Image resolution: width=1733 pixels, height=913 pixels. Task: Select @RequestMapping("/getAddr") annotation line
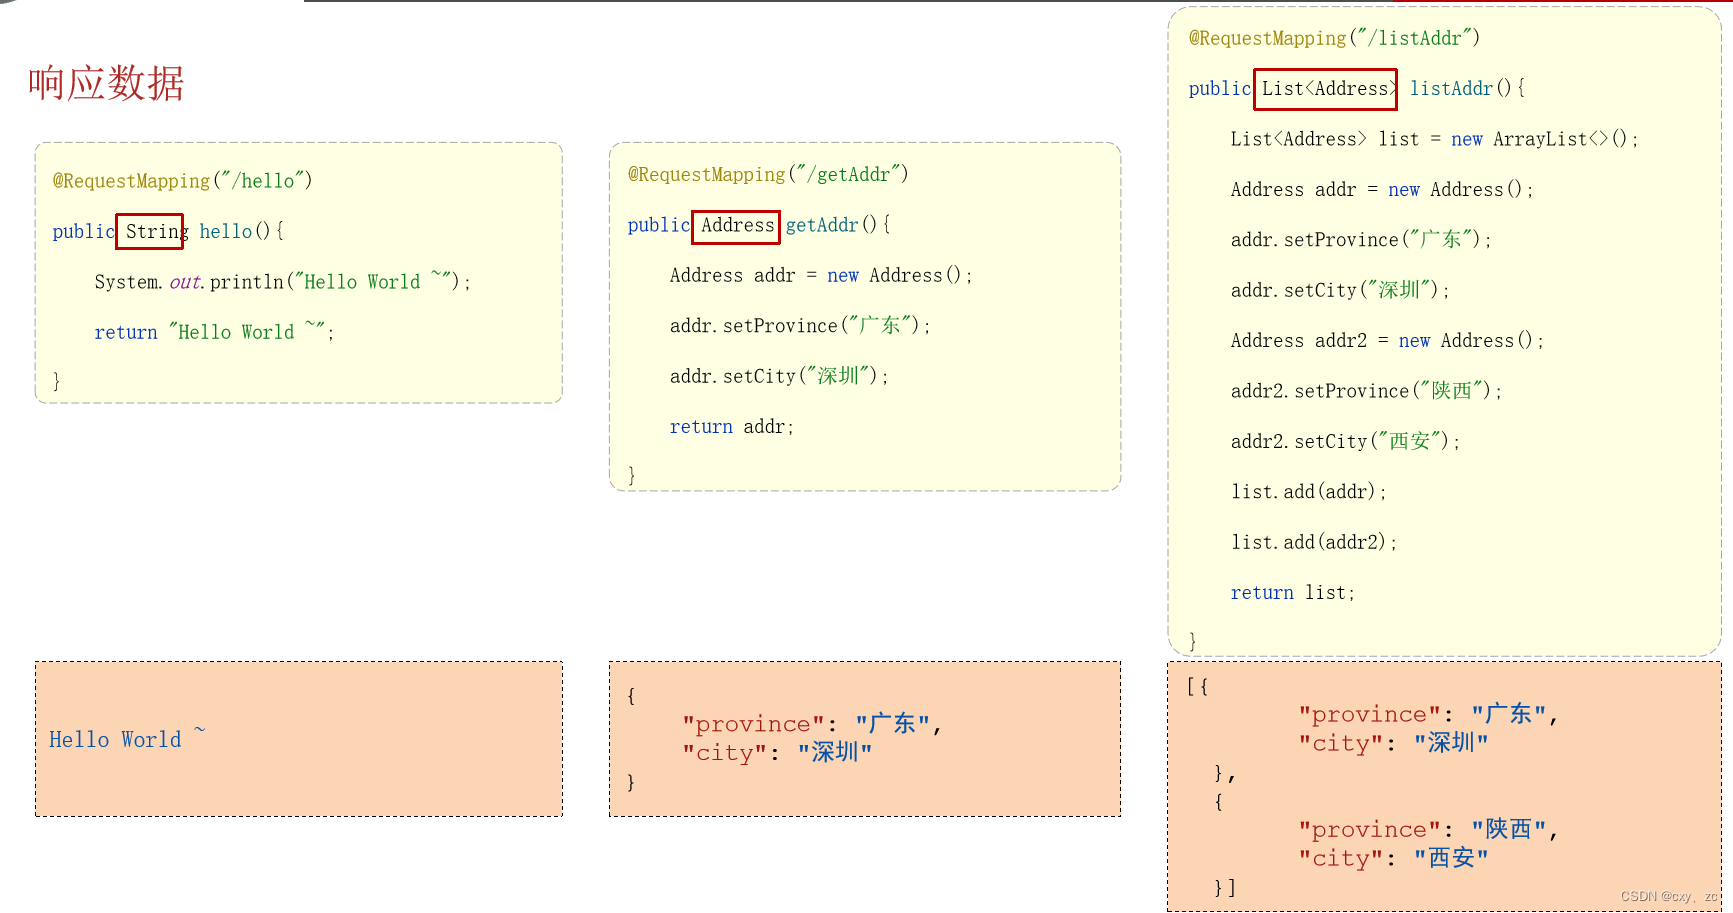tap(768, 175)
